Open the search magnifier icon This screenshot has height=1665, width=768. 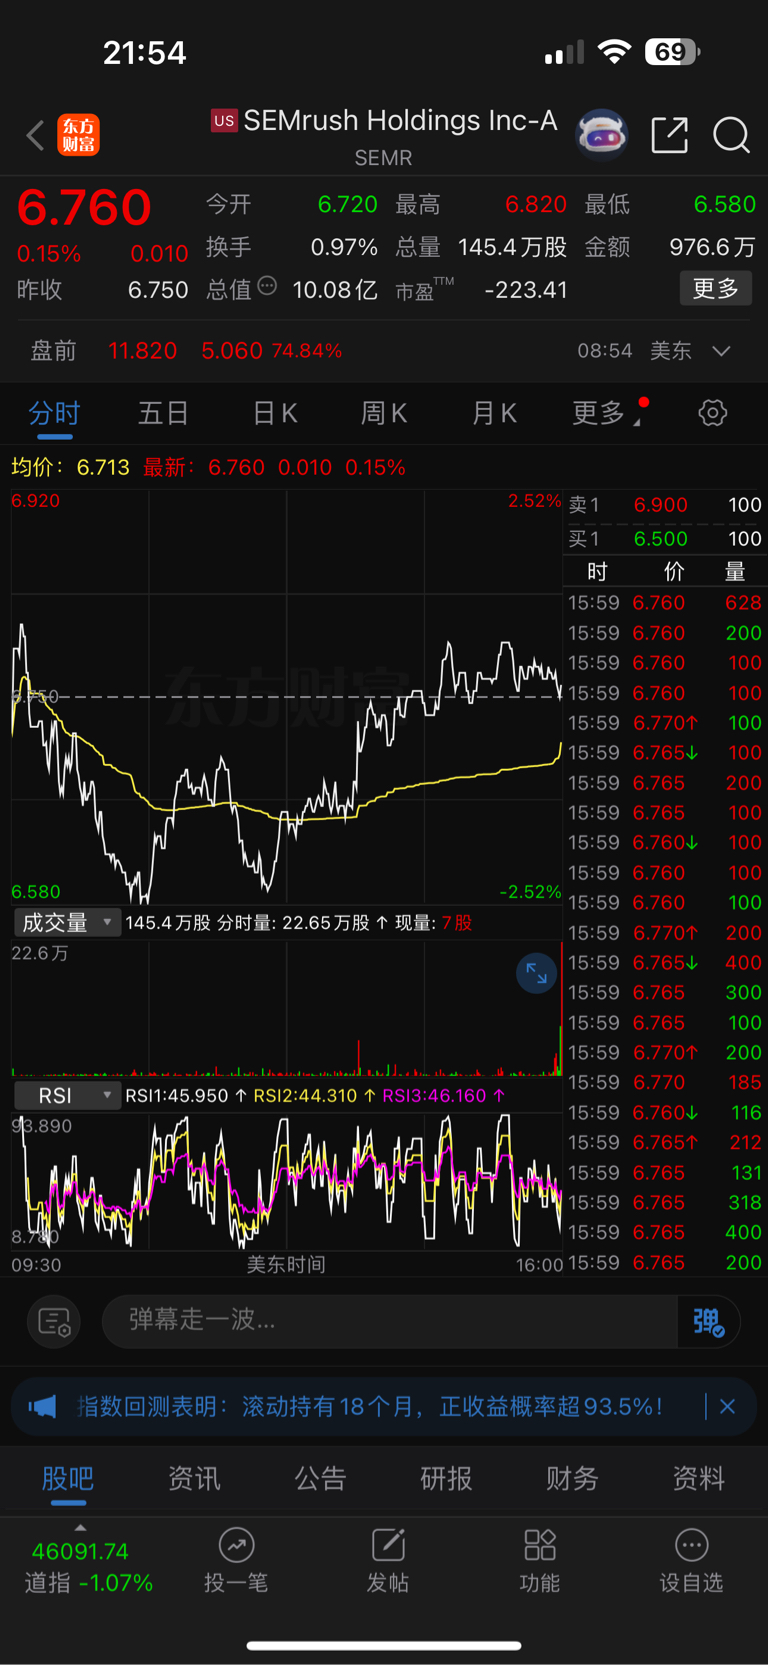(x=731, y=135)
